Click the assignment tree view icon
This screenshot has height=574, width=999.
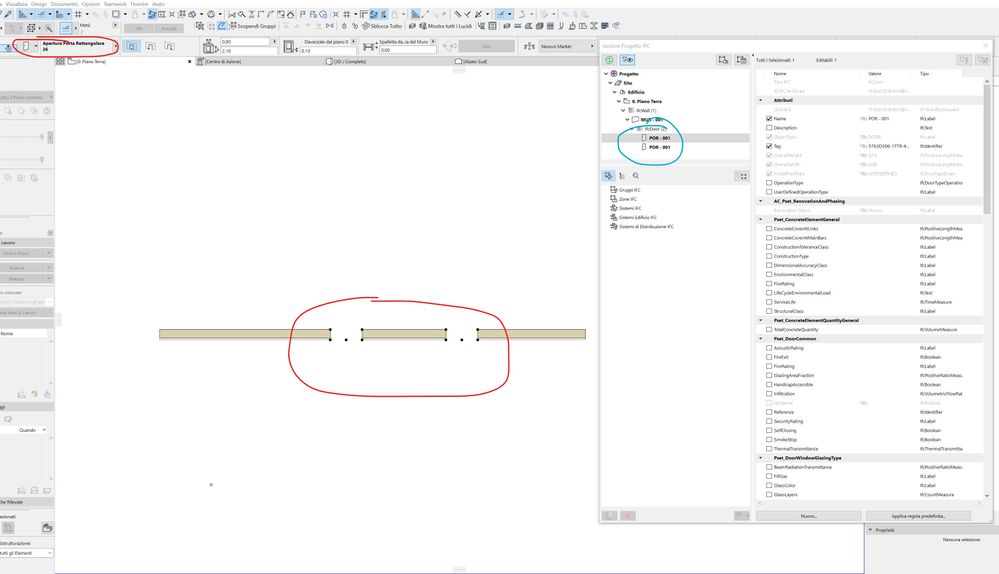click(x=622, y=176)
